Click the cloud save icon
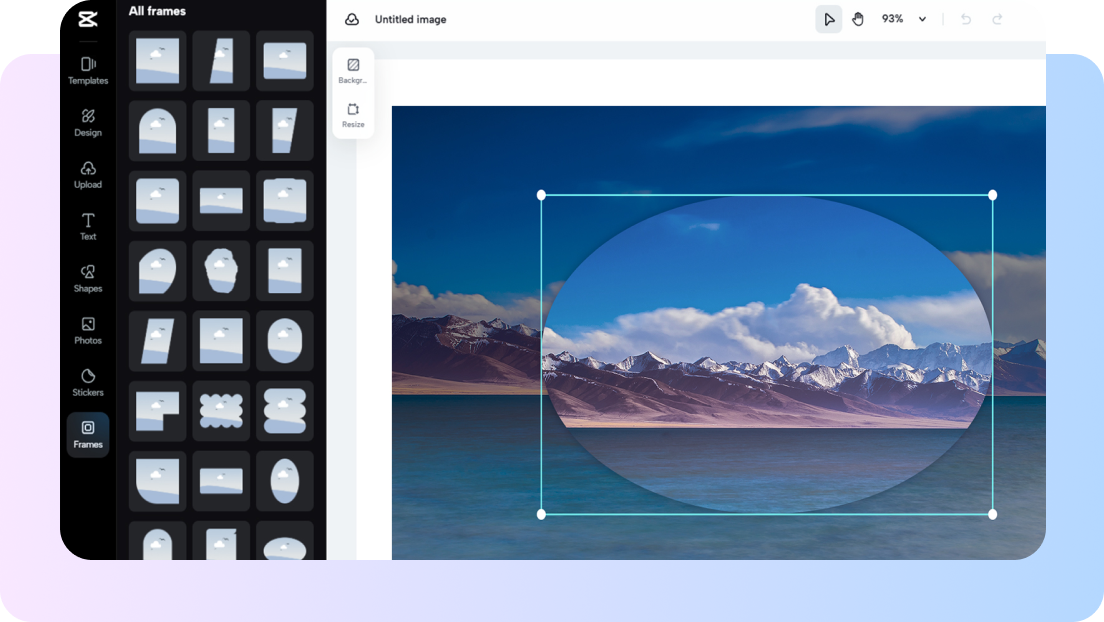This screenshot has height=622, width=1104. click(352, 20)
